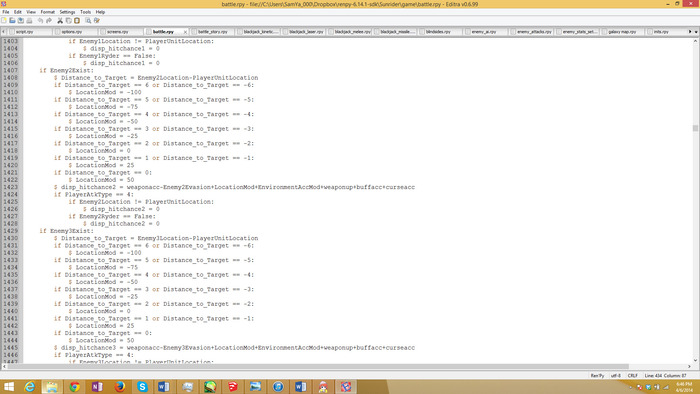700x394 pixels.
Task: Click the Redo arrow icon
Action: pyautogui.click(x=49, y=21)
